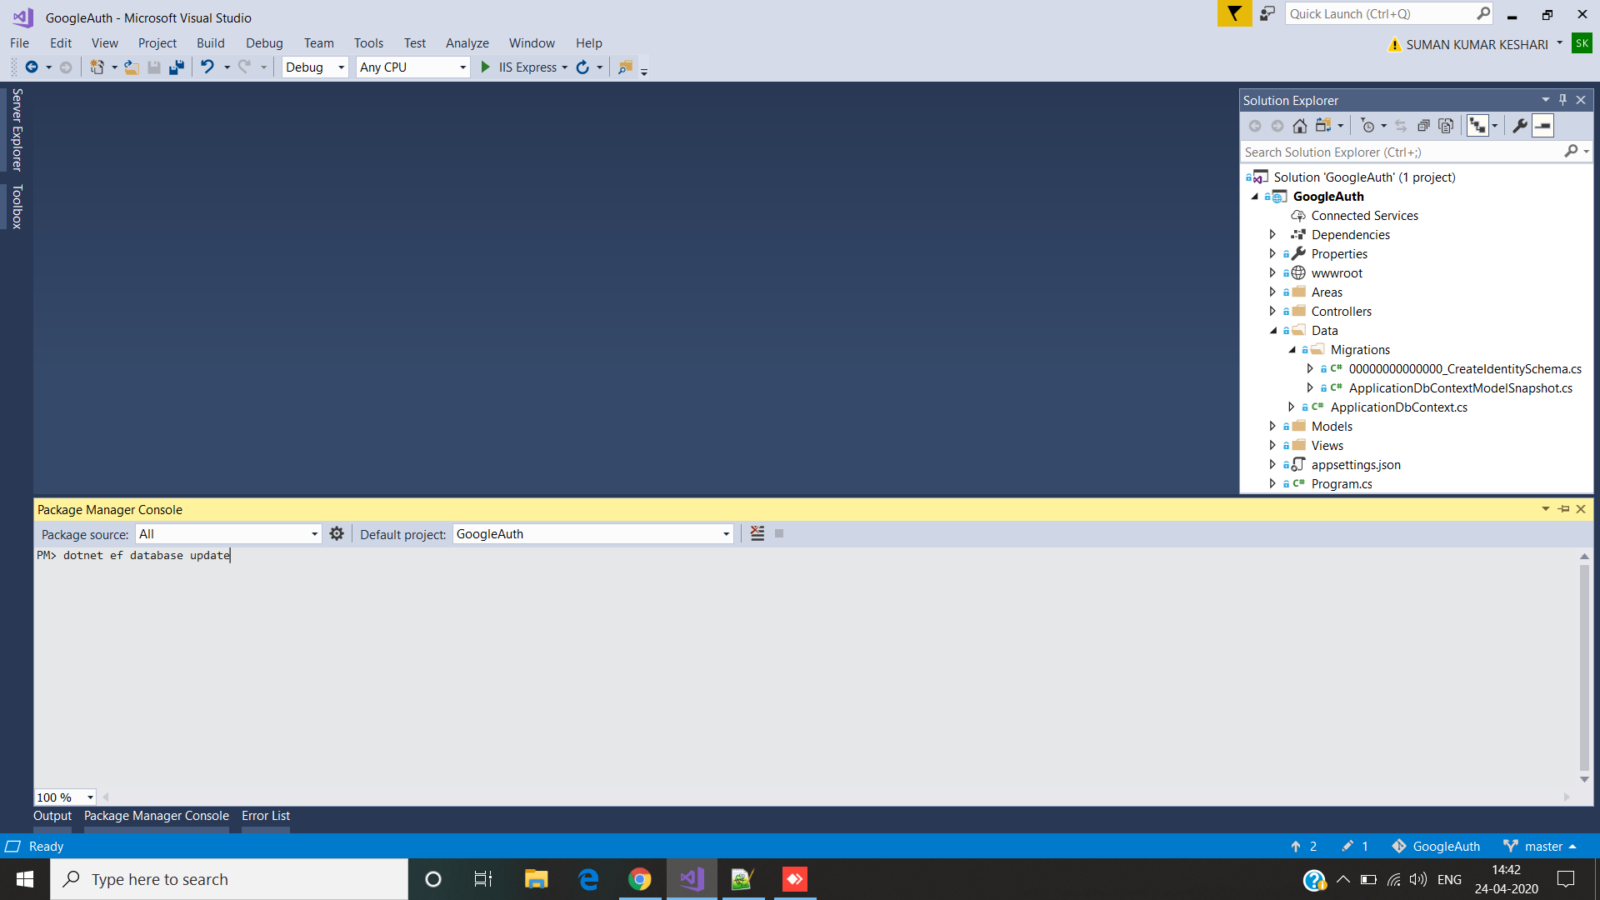The image size is (1600, 900).
Task: Switch to the Error List tab
Action: 266,816
